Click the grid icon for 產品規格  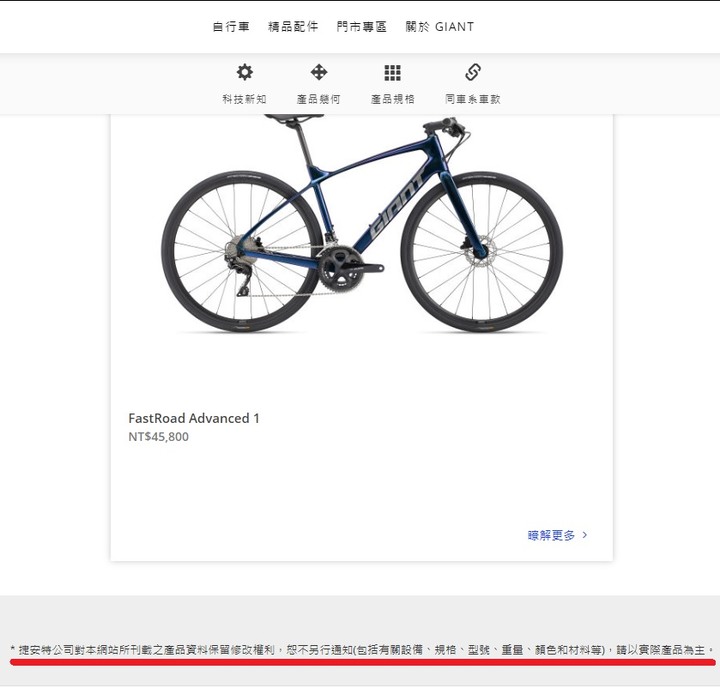(x=393, y=73)
